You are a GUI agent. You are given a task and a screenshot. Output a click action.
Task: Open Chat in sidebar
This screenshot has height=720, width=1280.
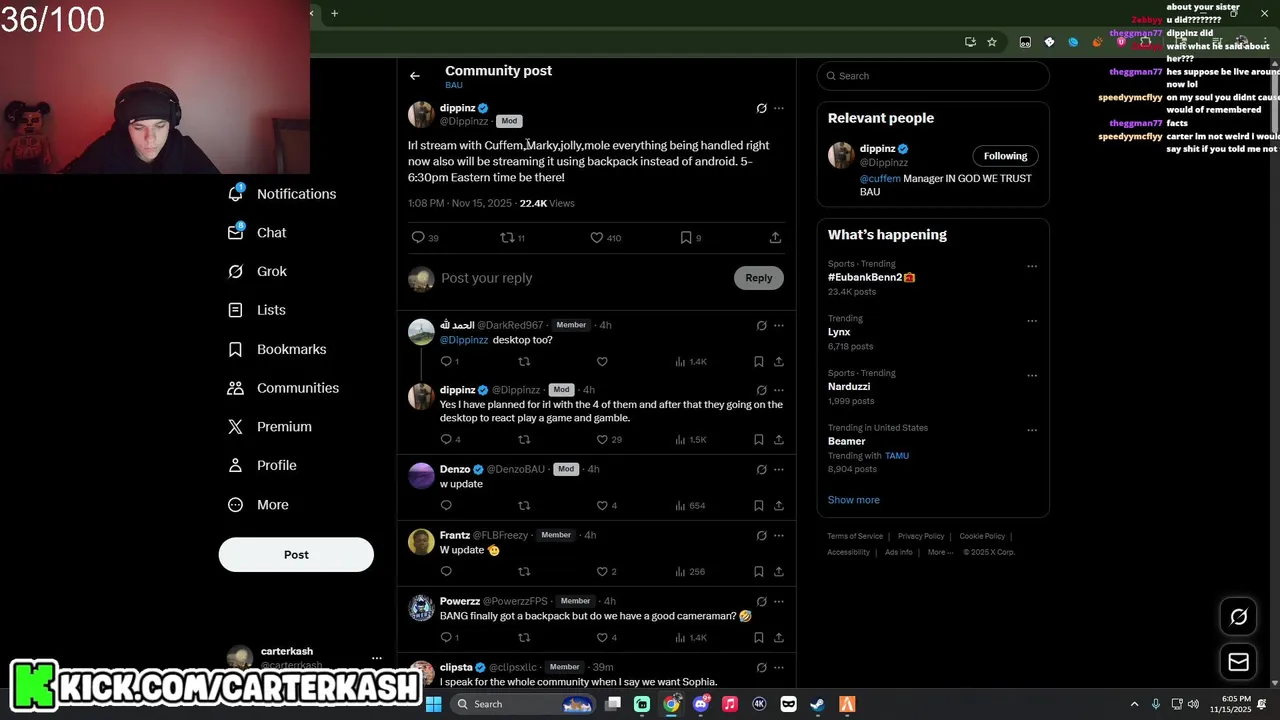pos(257,233)
